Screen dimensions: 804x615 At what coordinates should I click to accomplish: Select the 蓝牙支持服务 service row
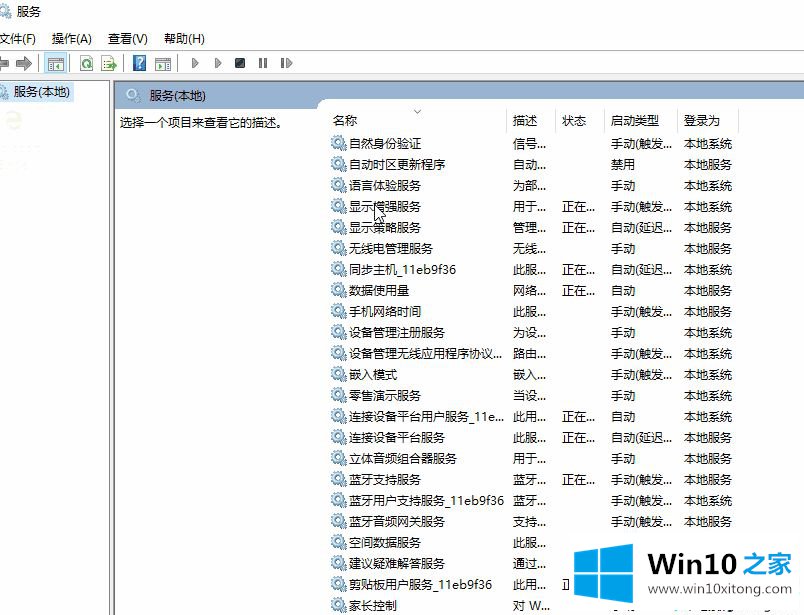[385, 480]
